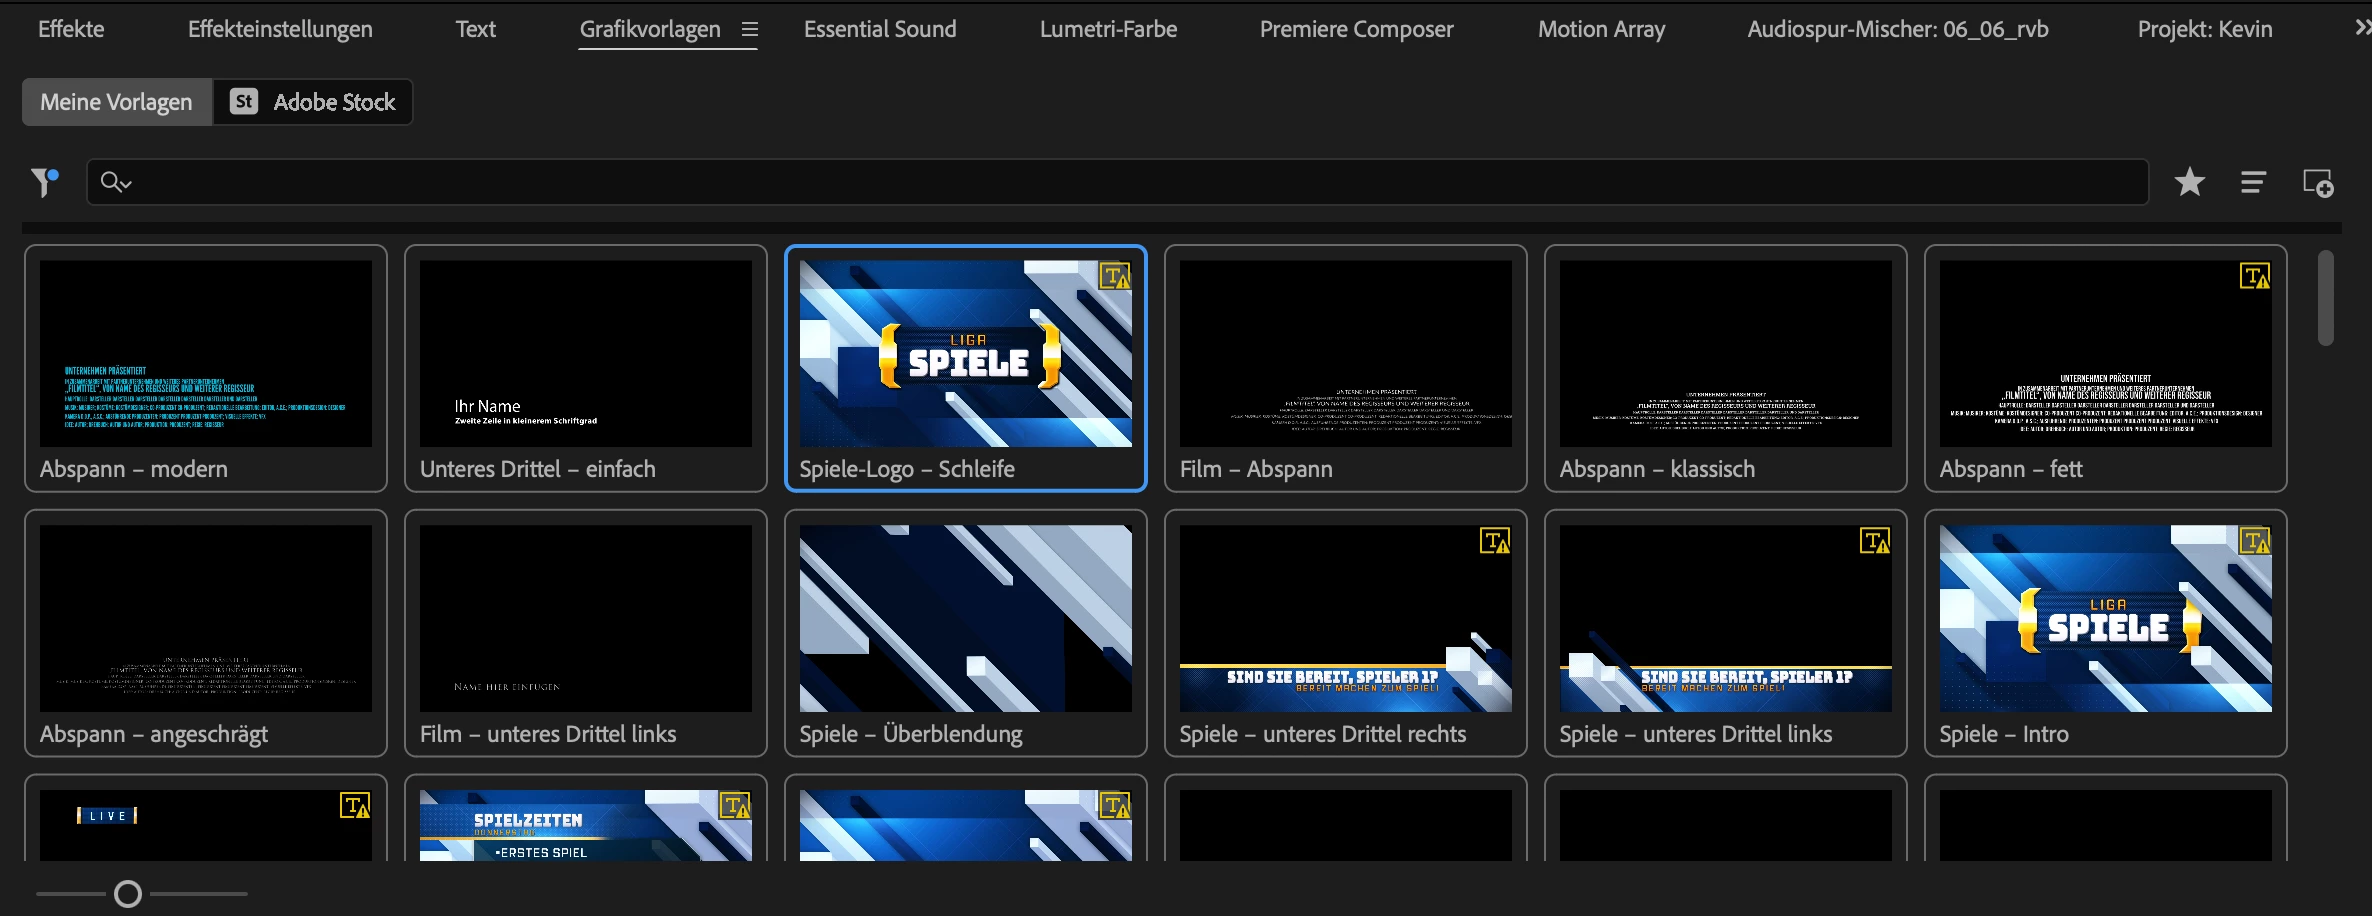
Task: Click the missing fonts warning on Spiele-Logo – Schleife
Action: [1115, 276]
